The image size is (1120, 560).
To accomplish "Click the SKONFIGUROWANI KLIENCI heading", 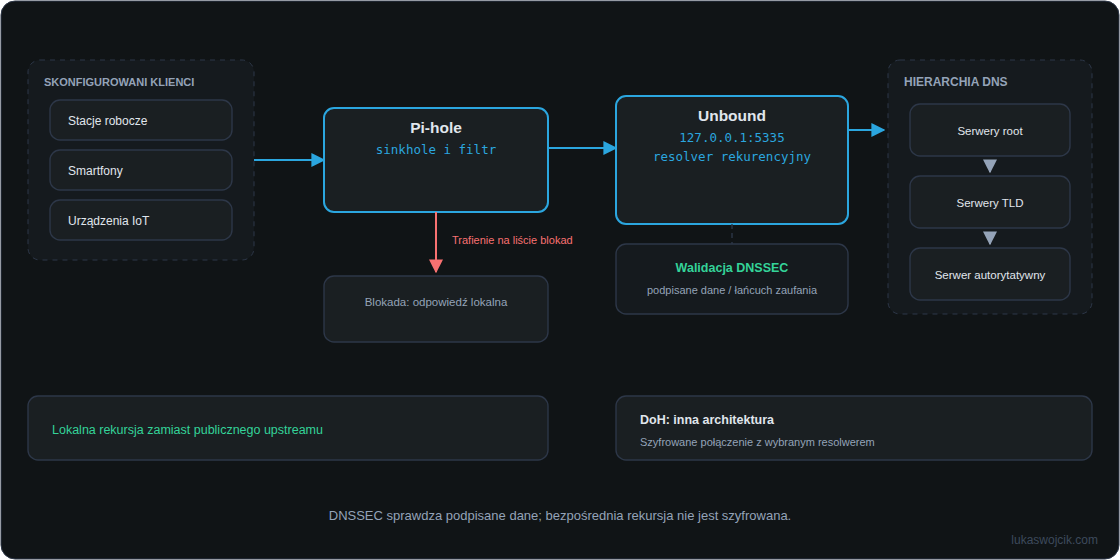I will point(119,82).
